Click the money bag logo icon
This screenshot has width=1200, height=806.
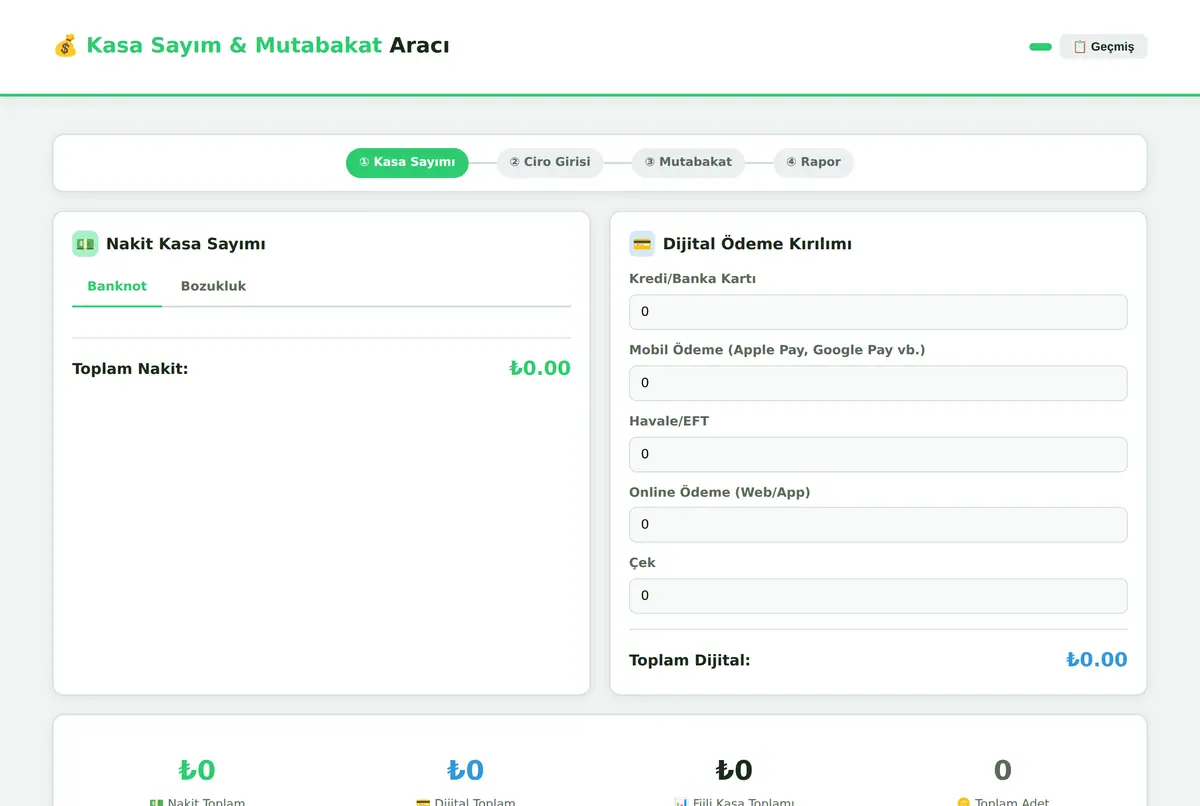(x=65, y=46)
